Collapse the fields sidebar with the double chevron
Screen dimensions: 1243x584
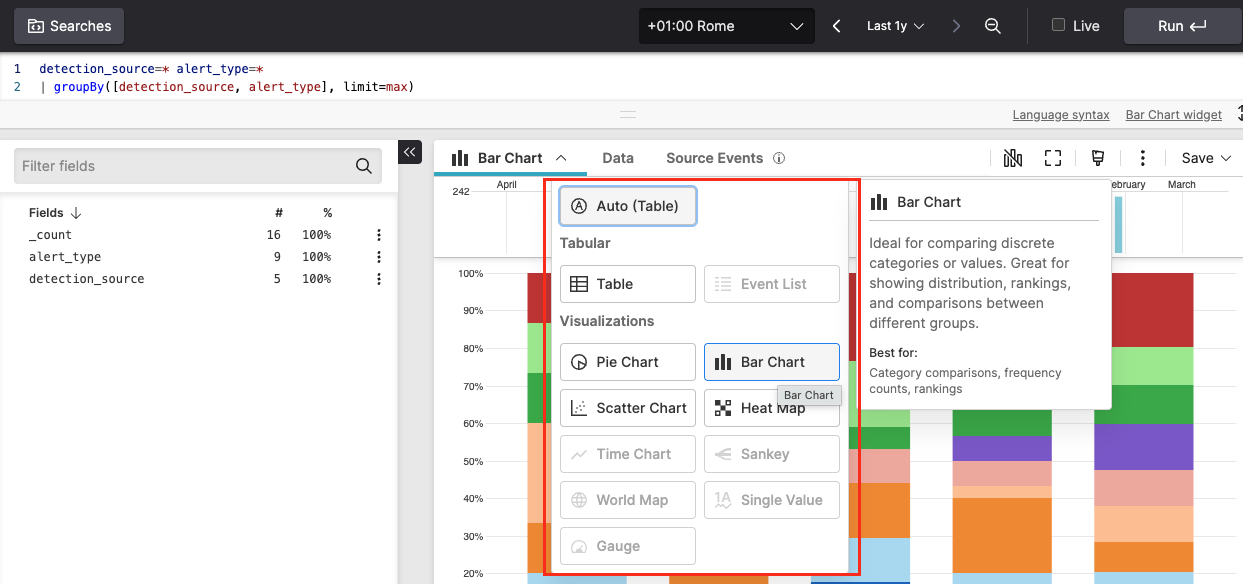tap(409, 152)
